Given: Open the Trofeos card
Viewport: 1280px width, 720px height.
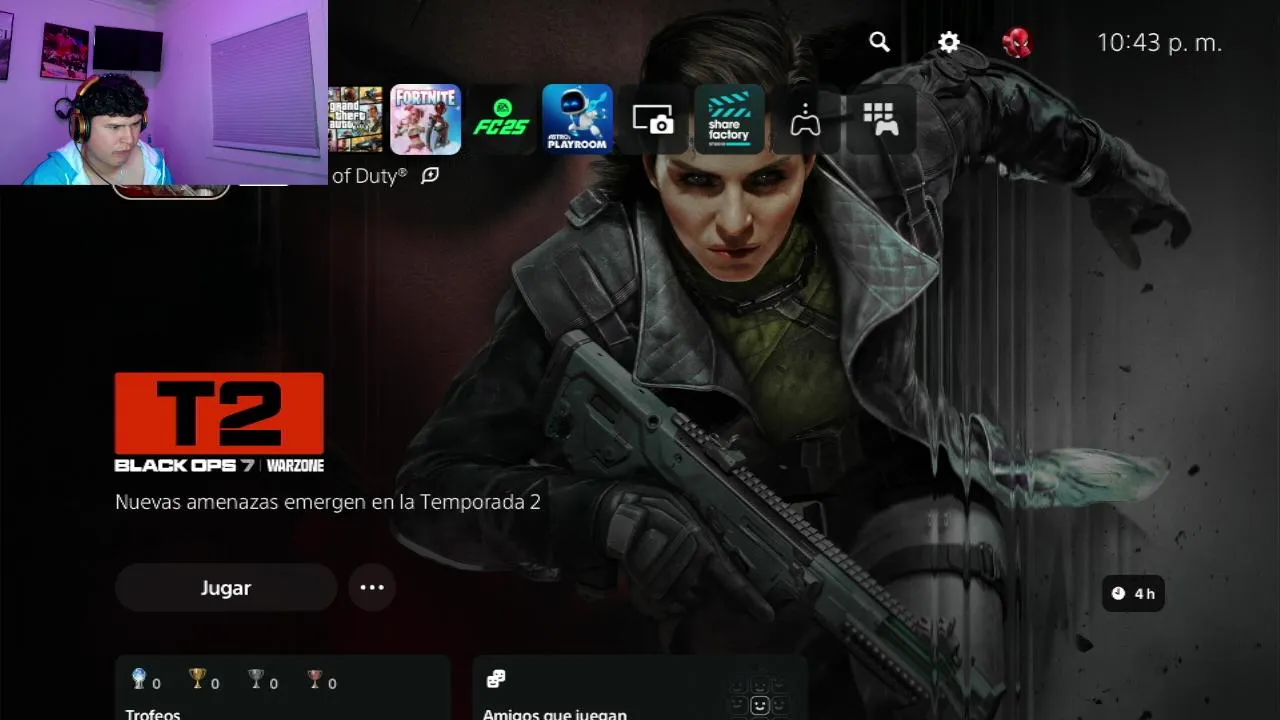Looking at the screenshot, I should [283, 688].
